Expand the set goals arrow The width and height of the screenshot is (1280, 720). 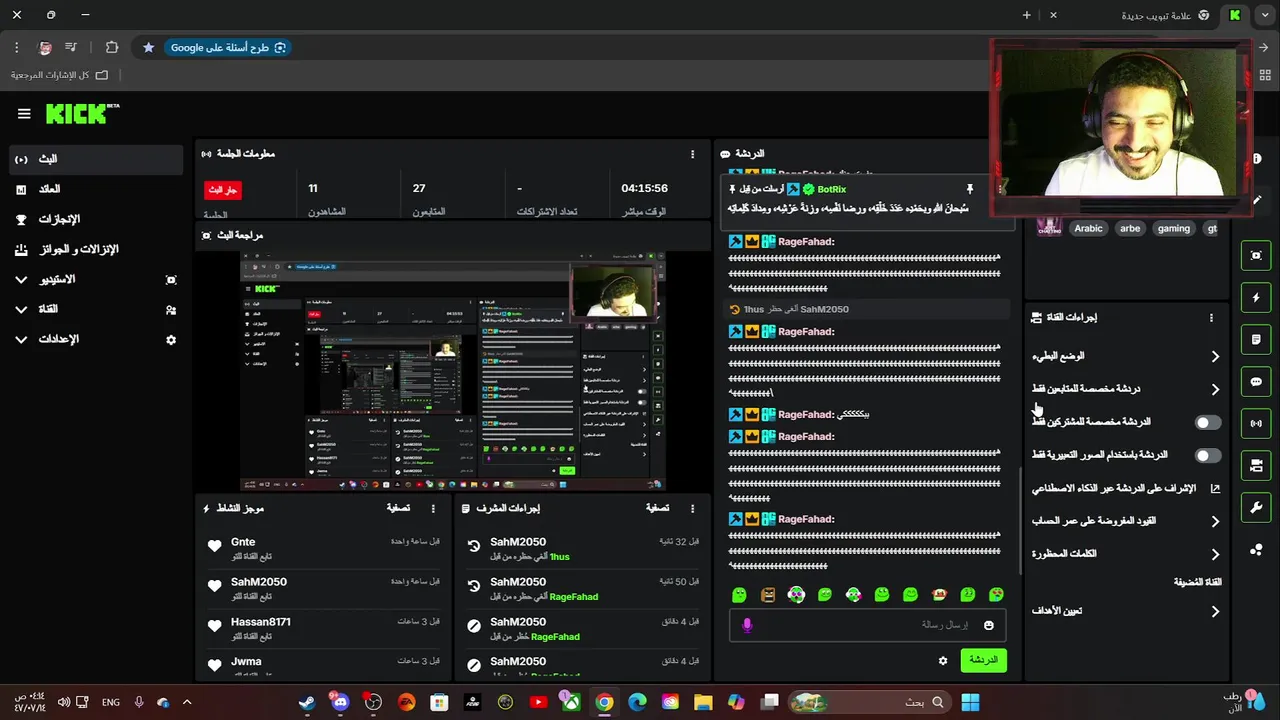click(x=1215, y=611)
